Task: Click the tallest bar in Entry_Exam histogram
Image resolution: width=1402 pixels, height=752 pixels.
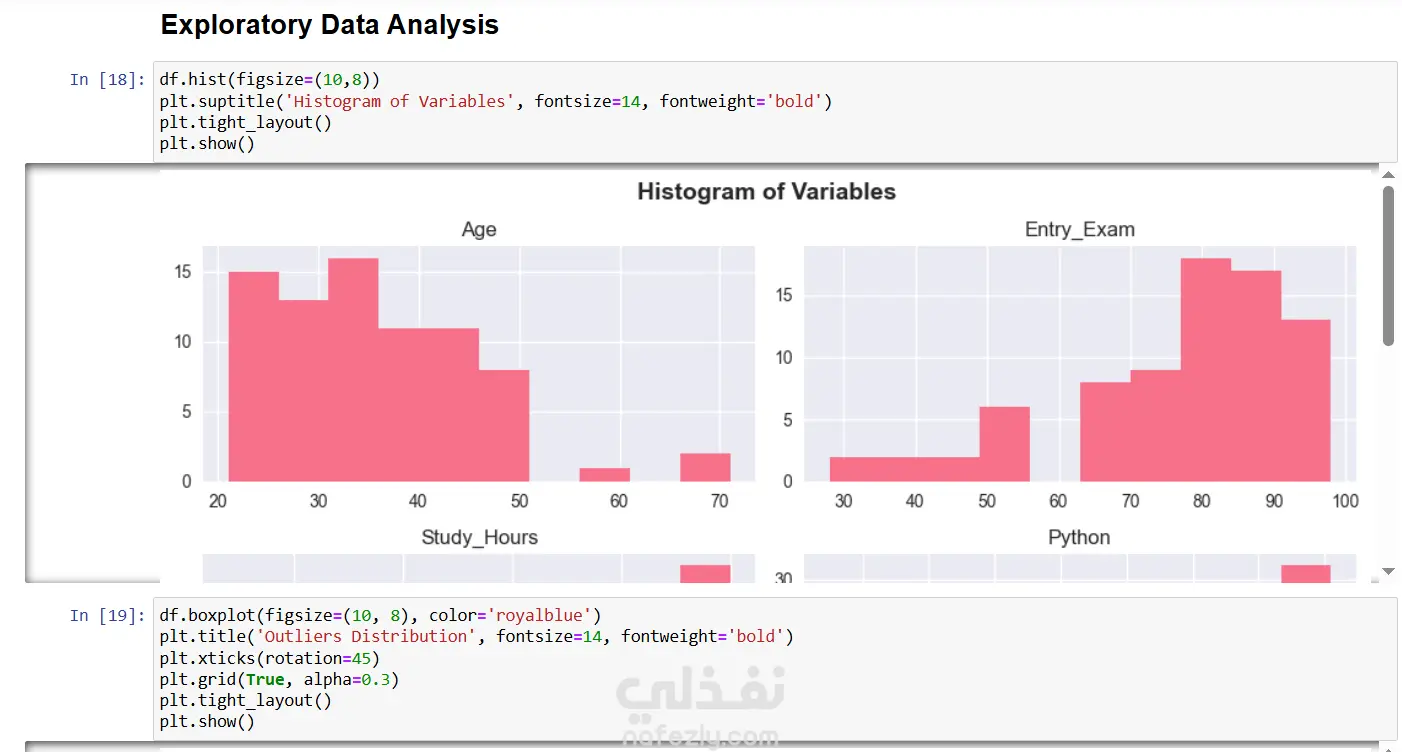Action: tap(1205, 370)
